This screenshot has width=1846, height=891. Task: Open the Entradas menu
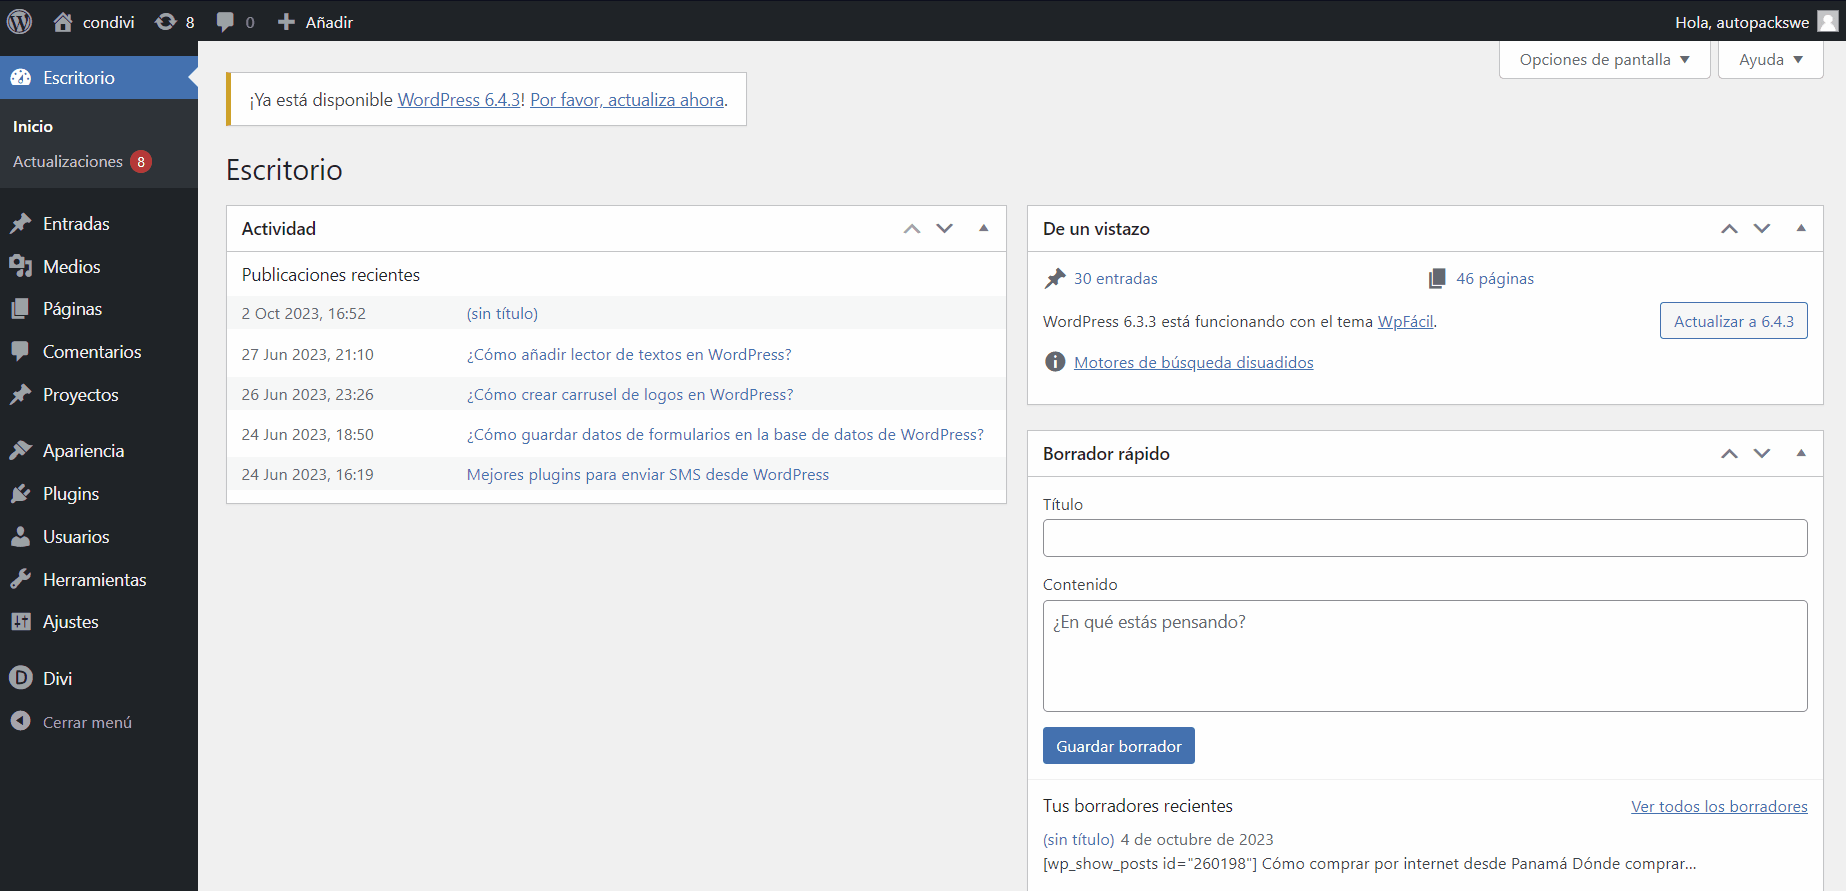76,224
